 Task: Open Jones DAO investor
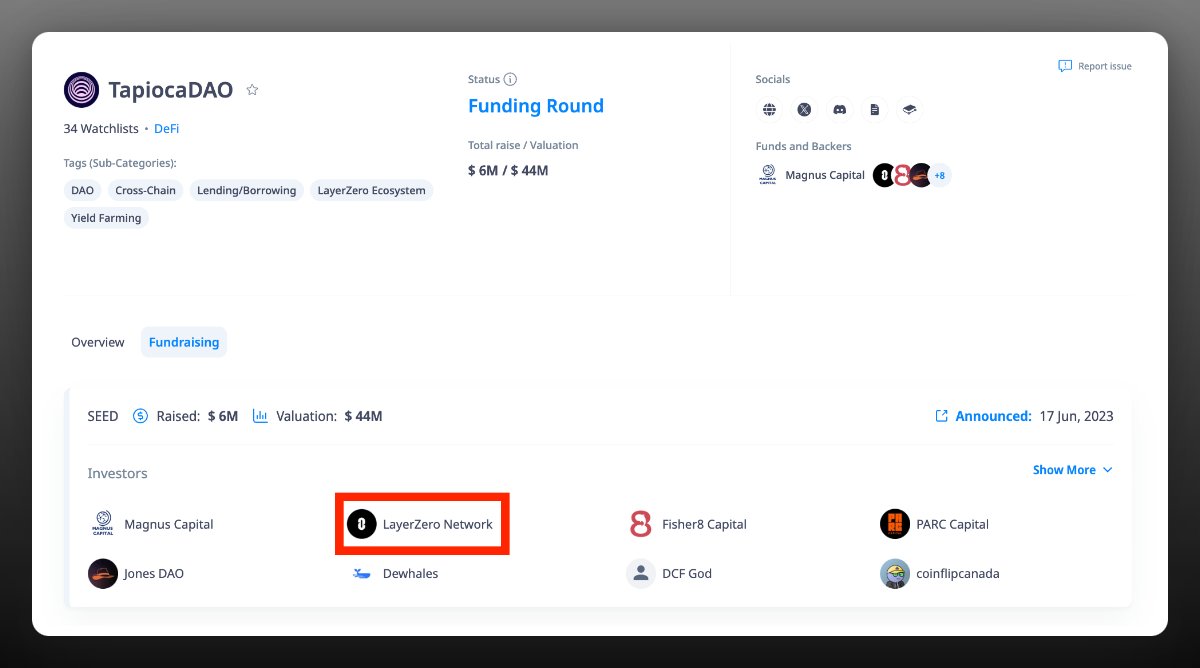click(154, 574)
